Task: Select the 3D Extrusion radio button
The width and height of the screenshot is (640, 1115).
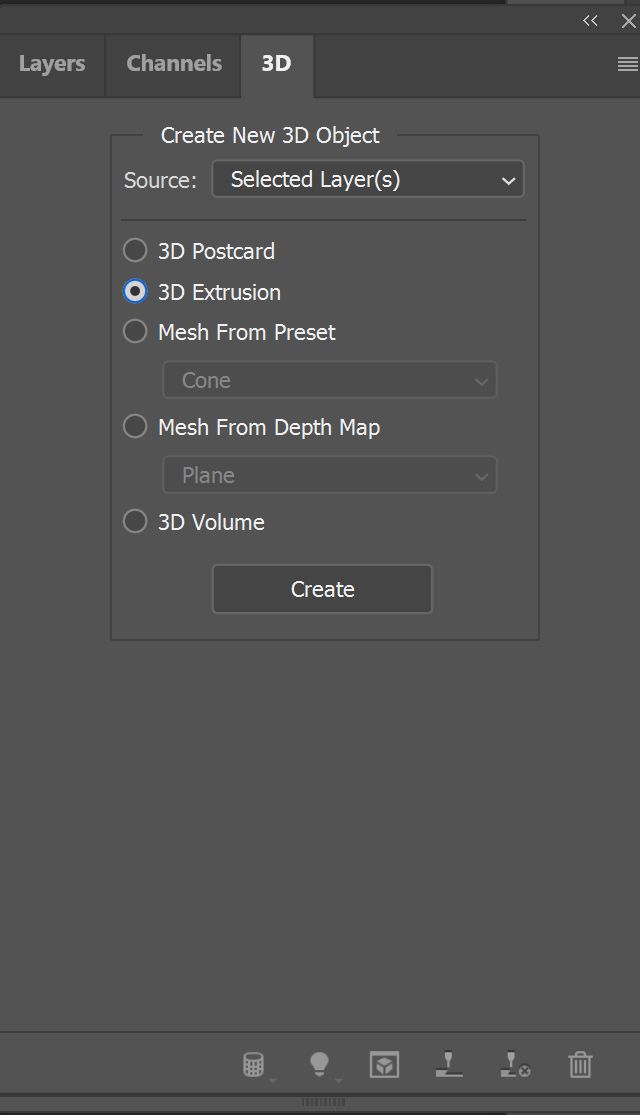Action: click(x=135, y=292)
